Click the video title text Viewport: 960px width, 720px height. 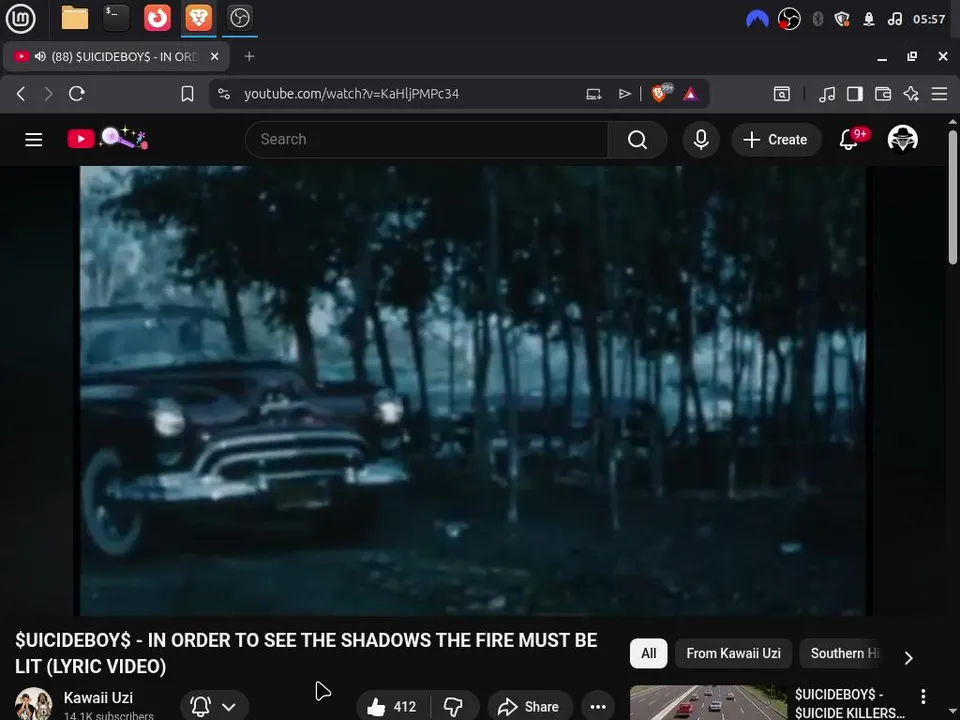(306, 653)
